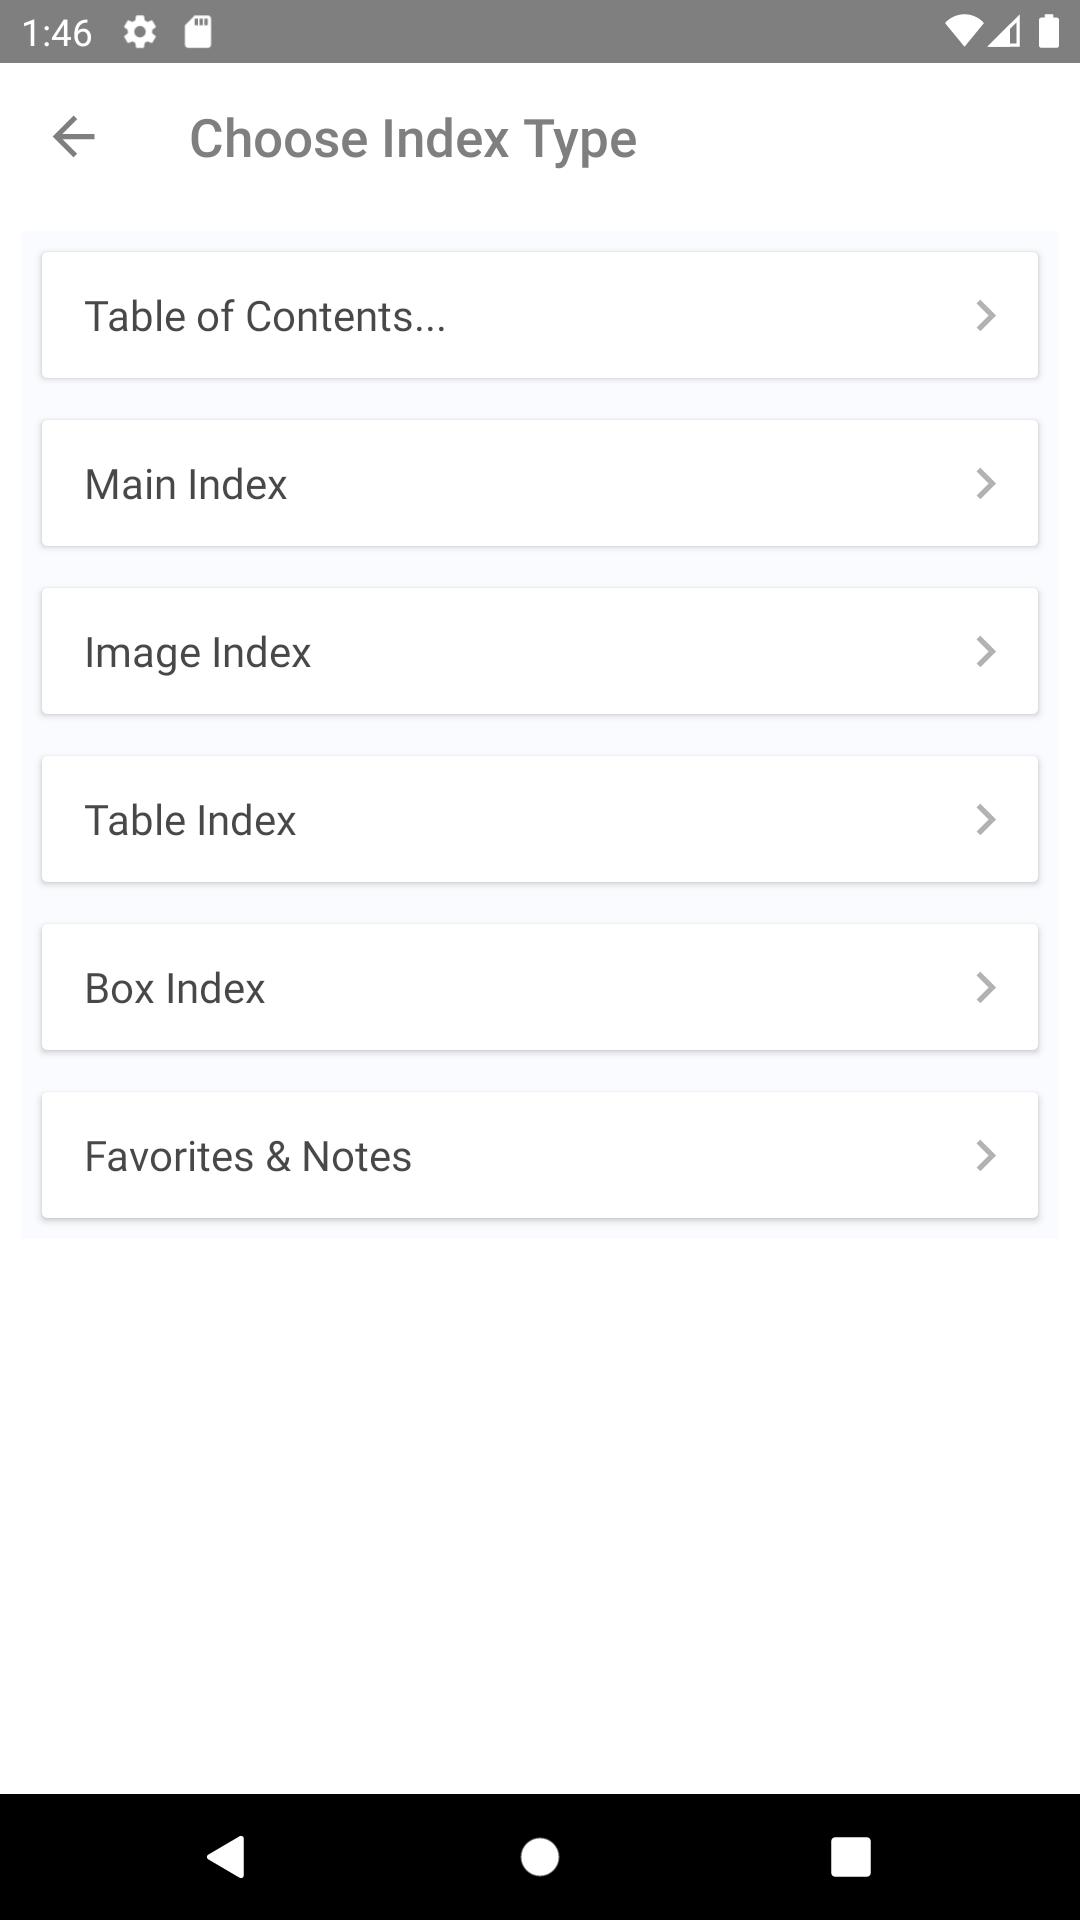Screen dimensions: 1080x1920
Task: Tap the battery status icon
Action: pos(1048,31)
